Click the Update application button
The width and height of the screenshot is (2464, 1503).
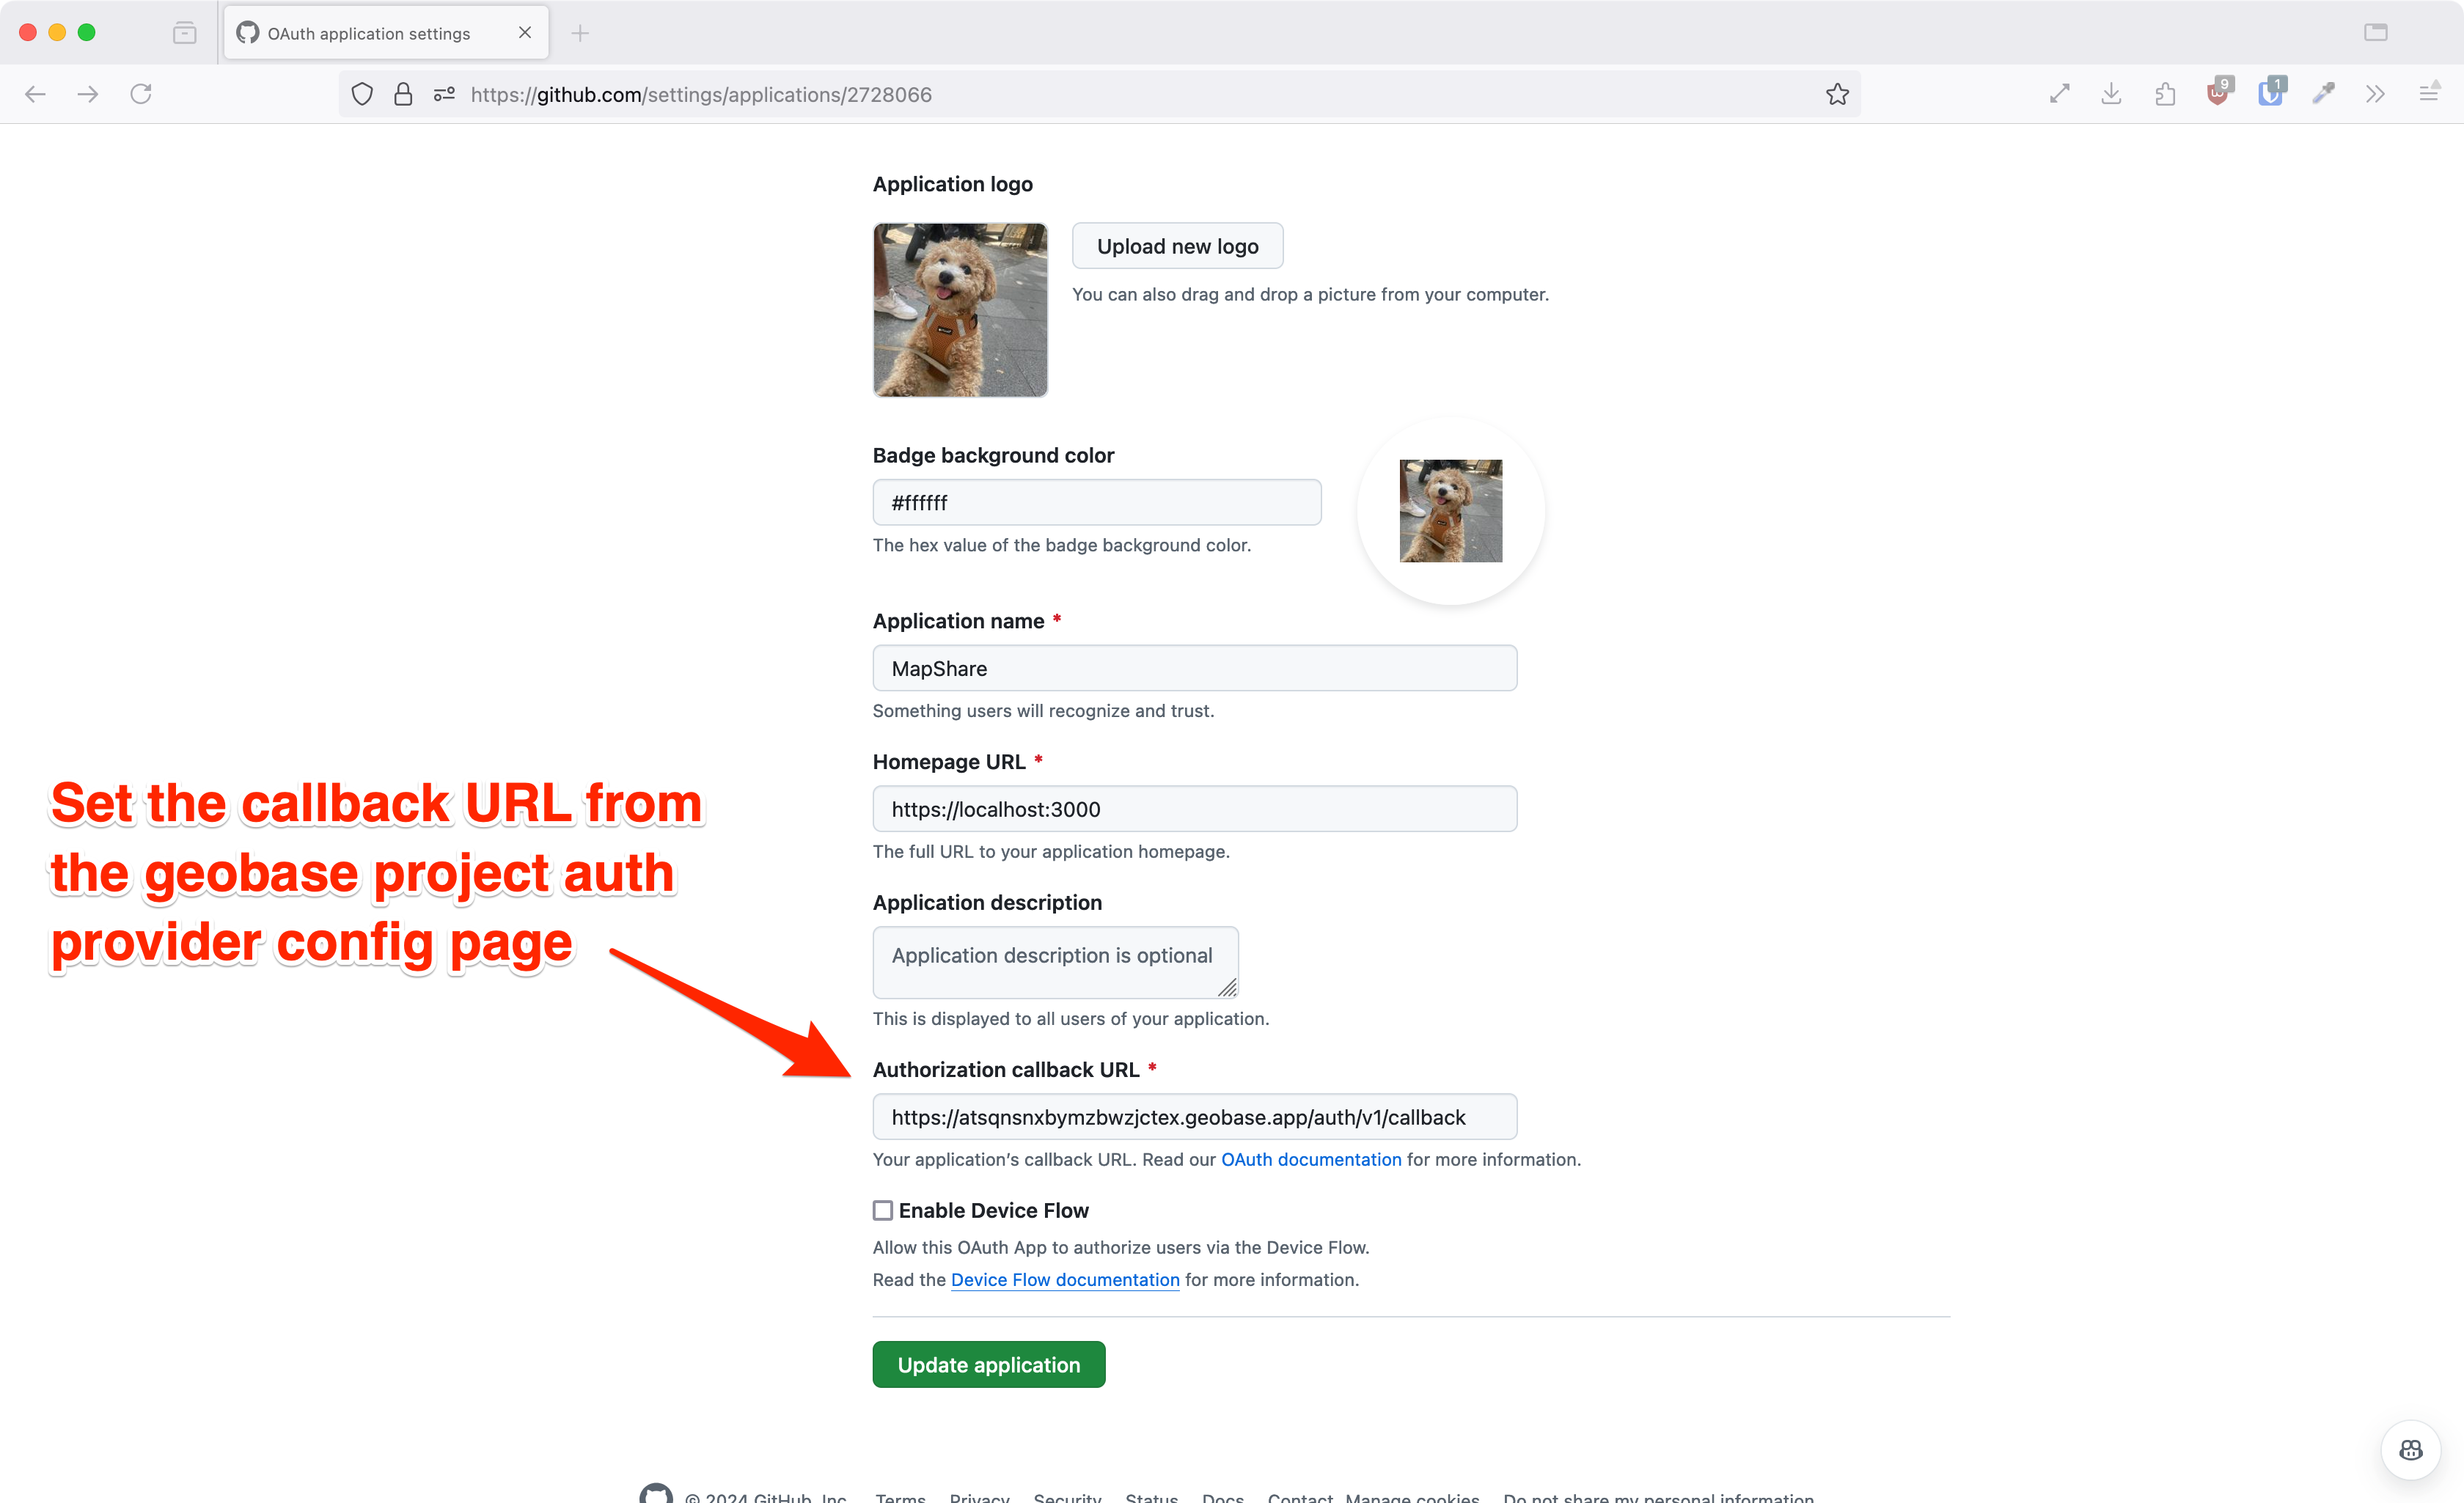(989, 1364)
